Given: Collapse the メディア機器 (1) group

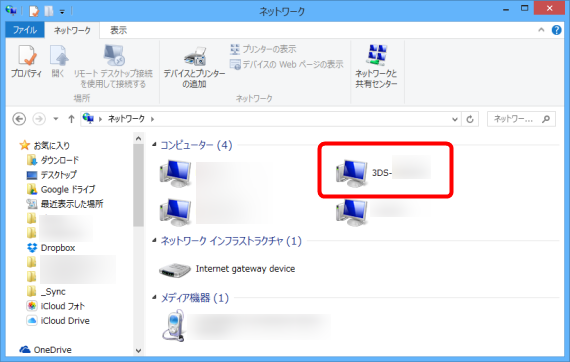Looking at the screenshot, I should (x=154, y=298).
